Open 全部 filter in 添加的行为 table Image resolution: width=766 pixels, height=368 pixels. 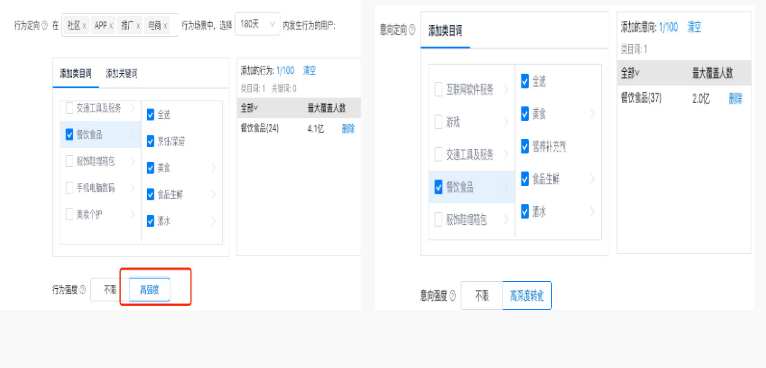[x=249, y=108]
